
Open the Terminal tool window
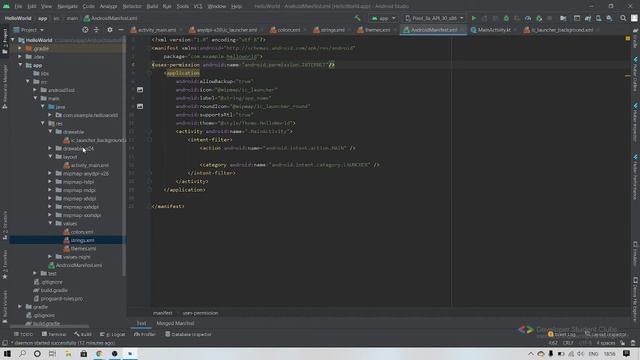point(53,334)
